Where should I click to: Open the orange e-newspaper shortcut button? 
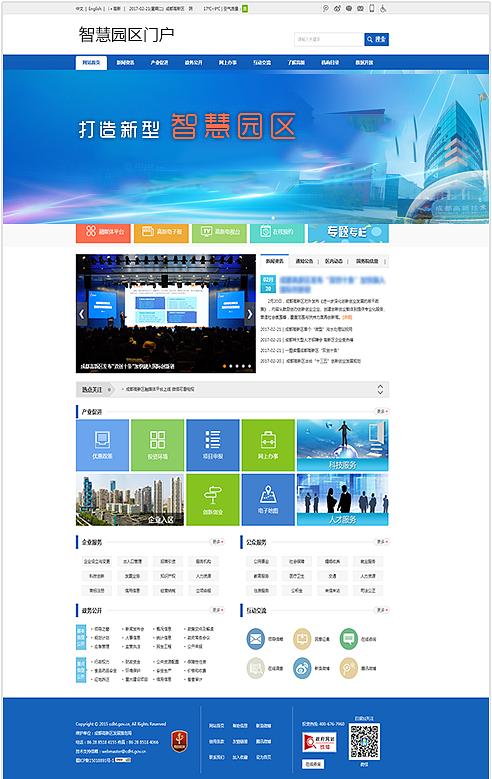pos(161,232)
